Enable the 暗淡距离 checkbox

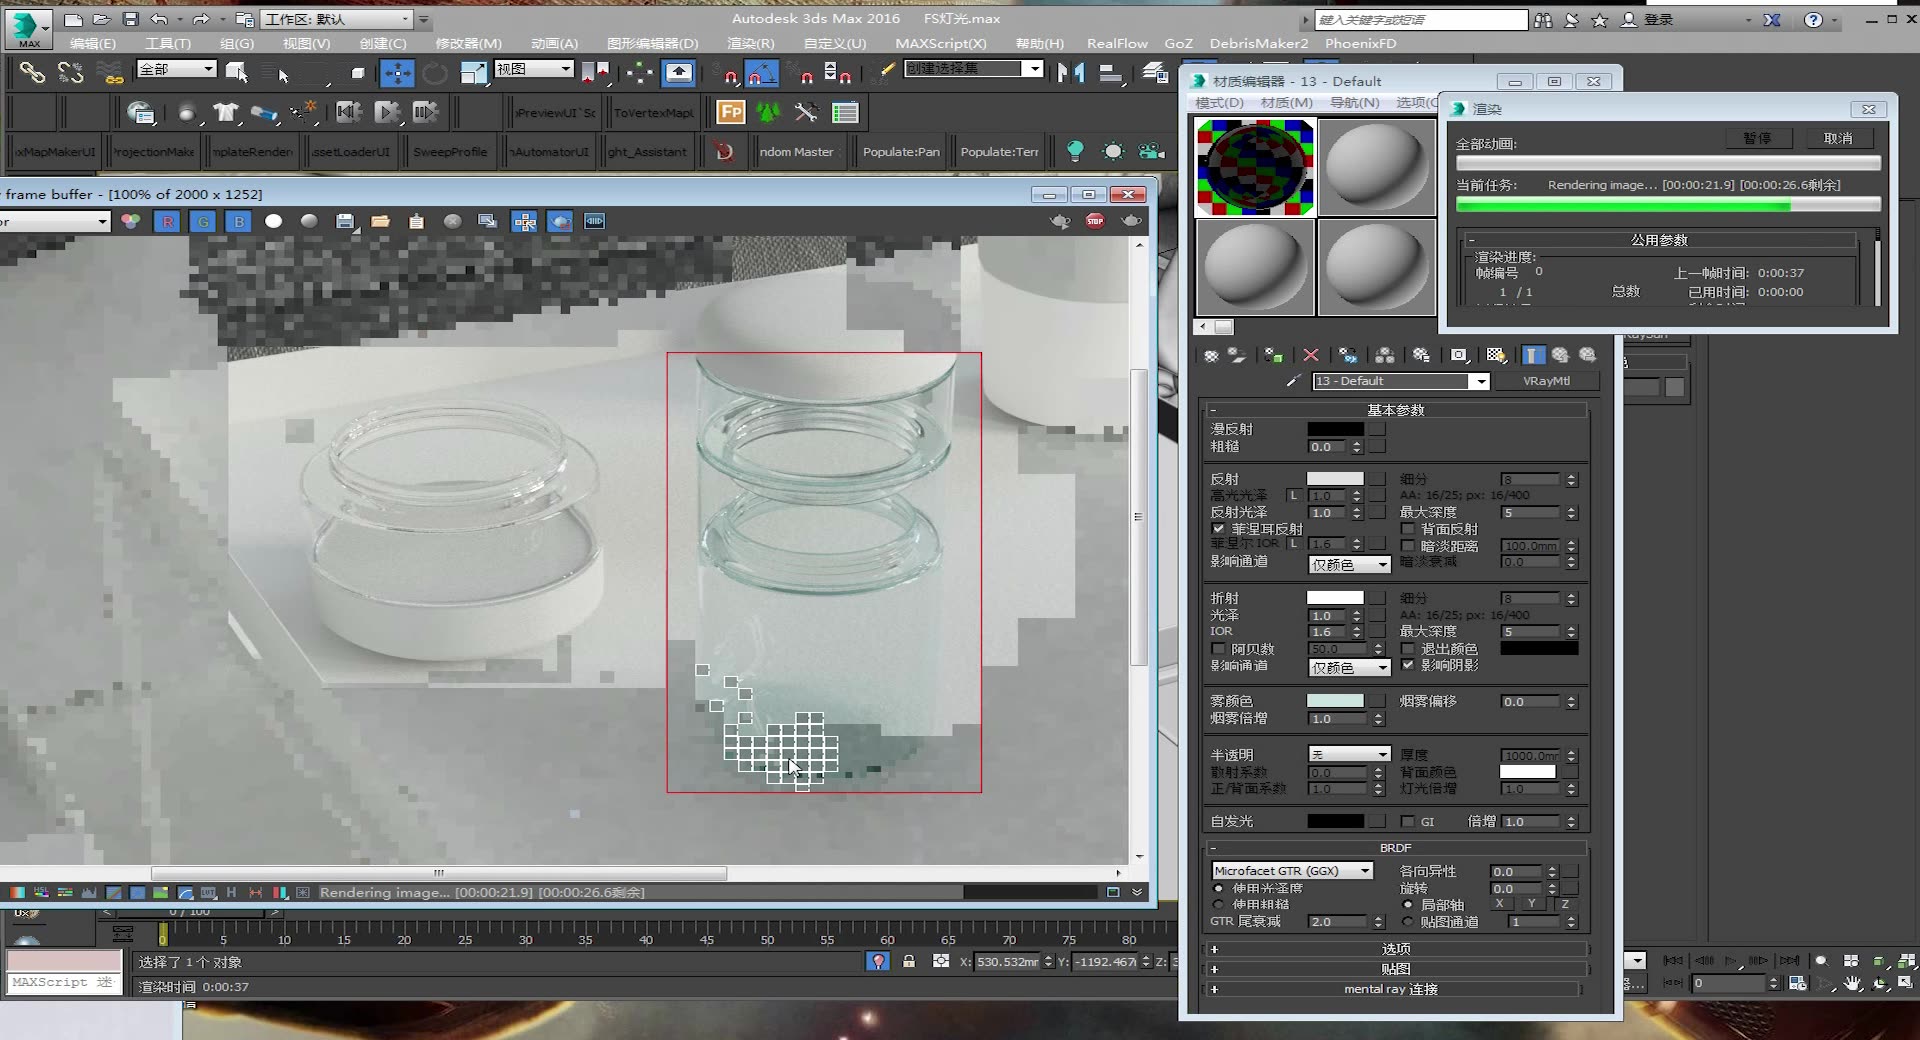(1408, 546)
